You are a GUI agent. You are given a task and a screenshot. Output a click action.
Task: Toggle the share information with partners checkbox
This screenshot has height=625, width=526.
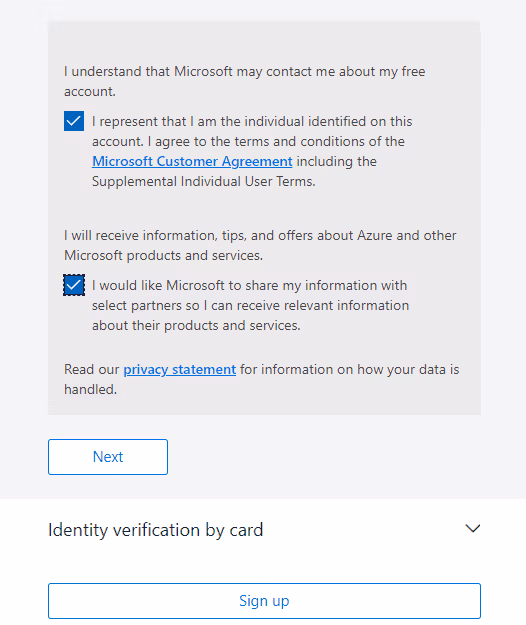74,285
